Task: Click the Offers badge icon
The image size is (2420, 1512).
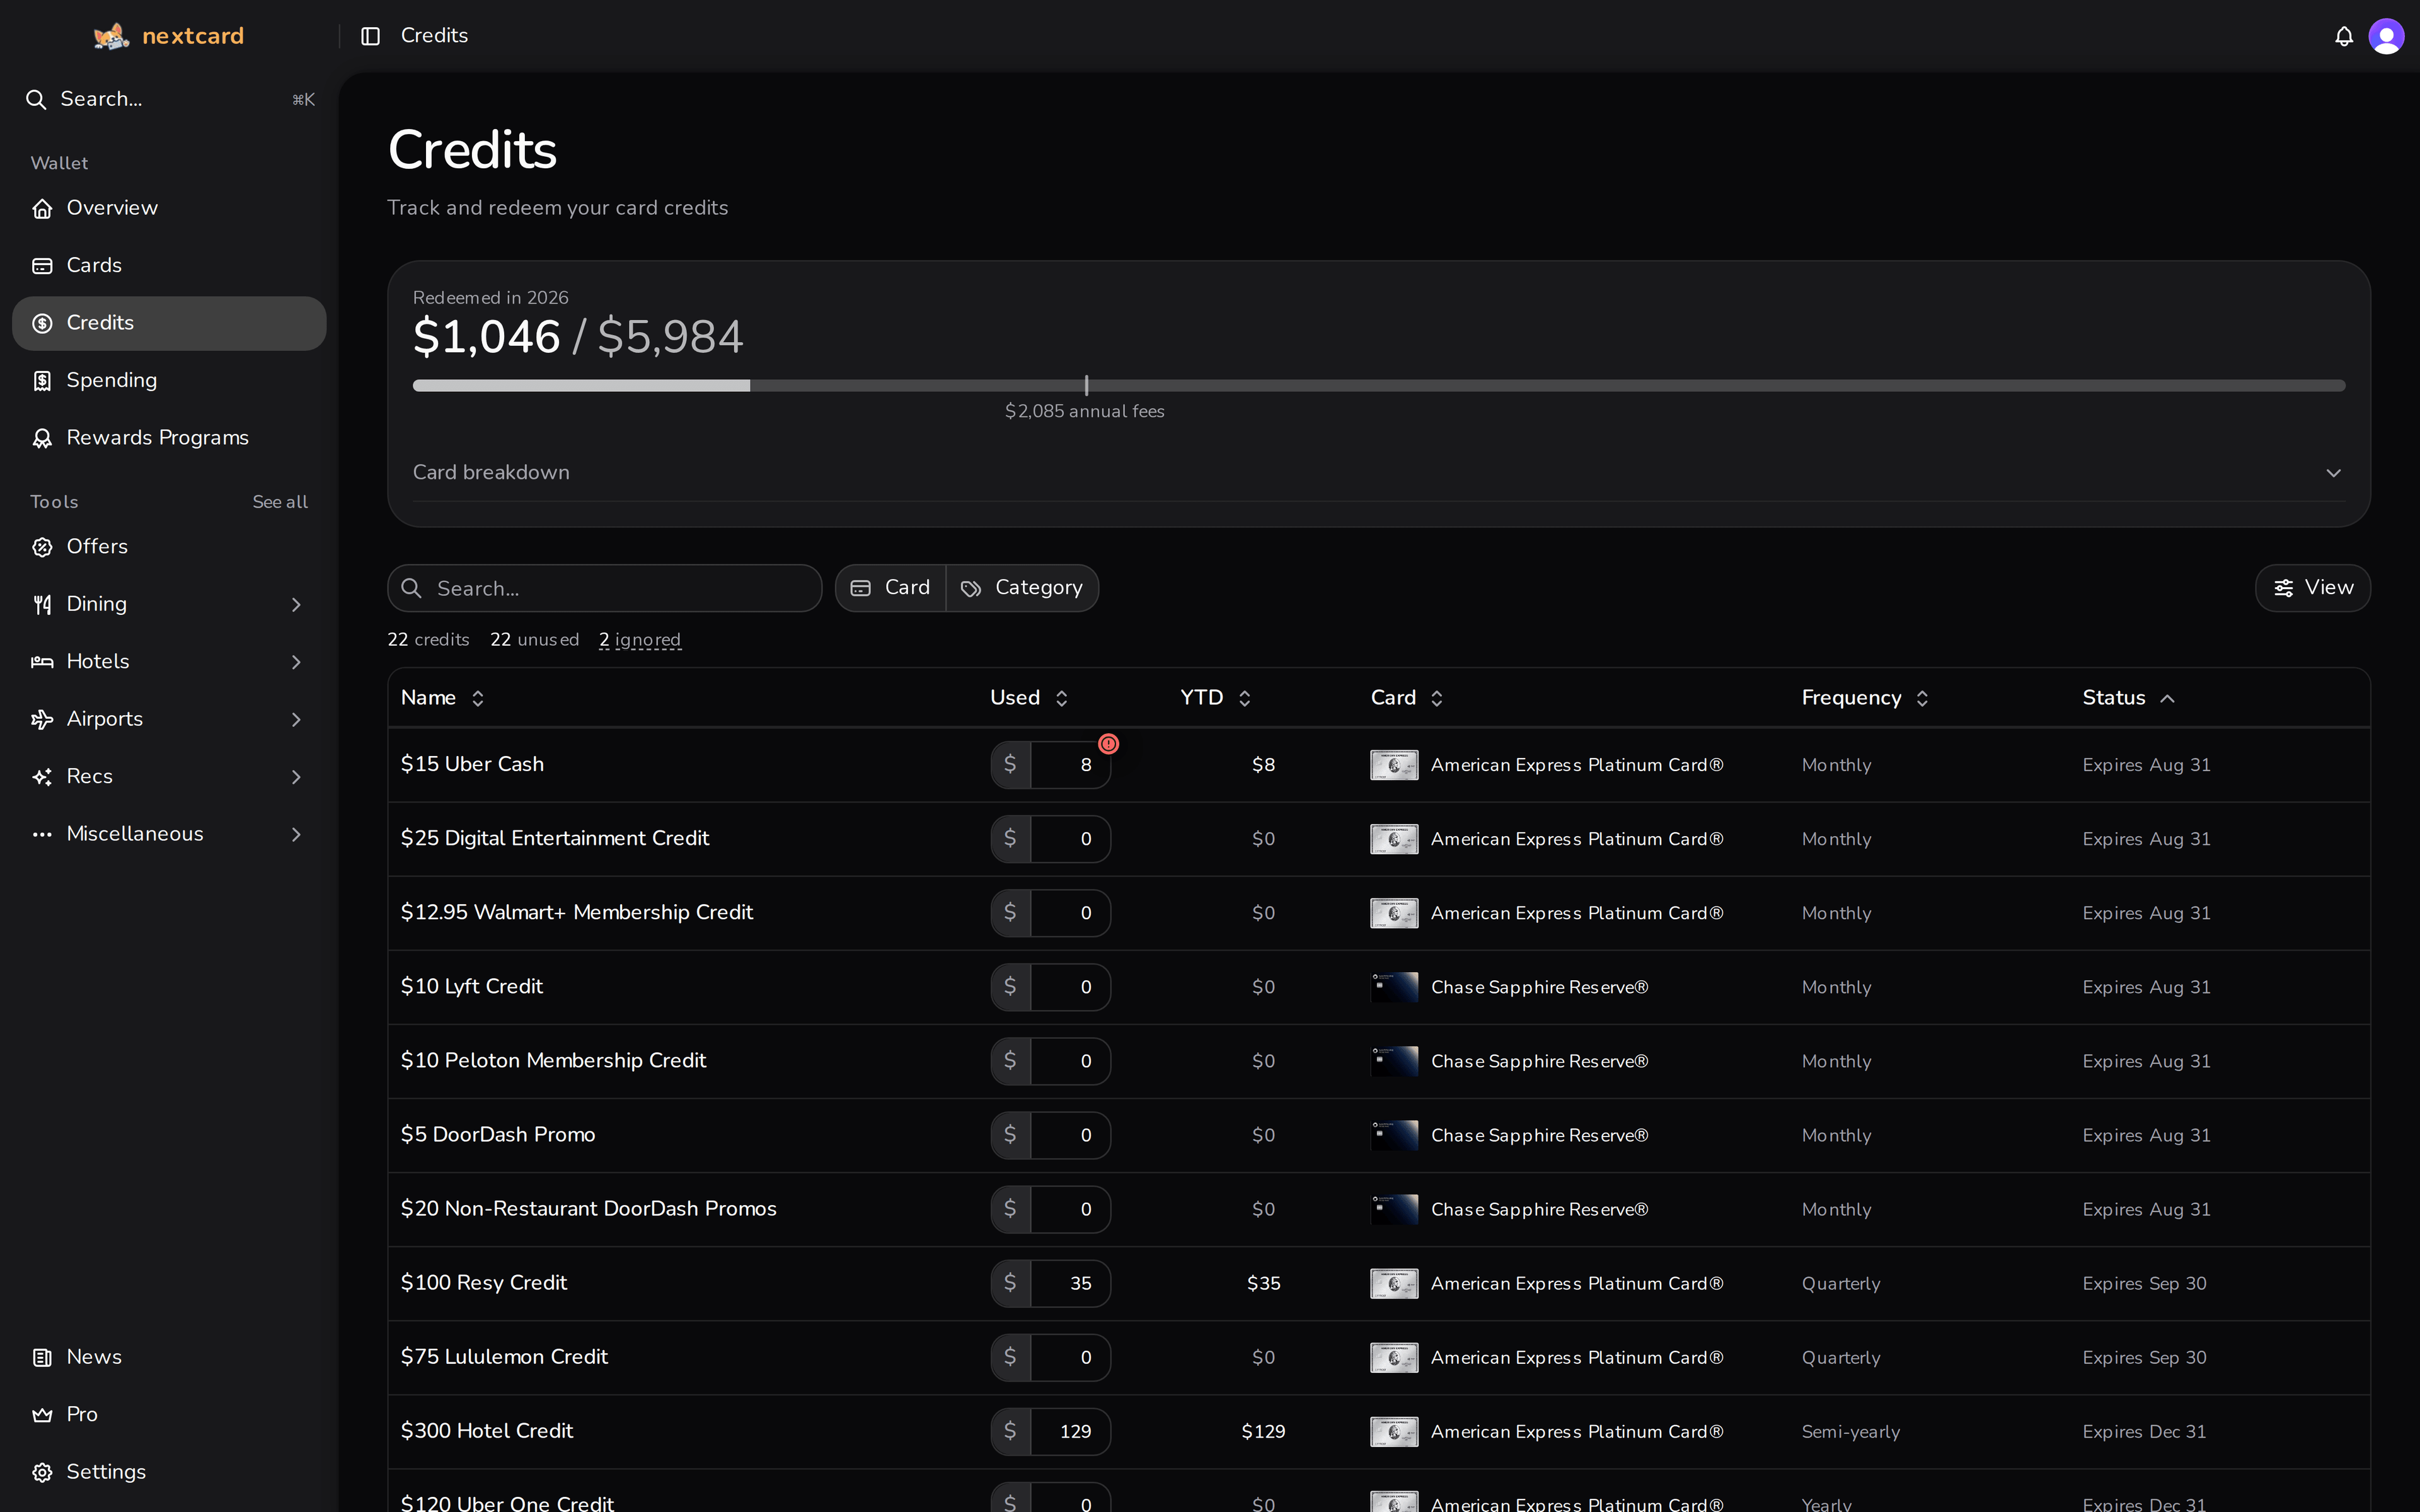Action: [42, 547]
